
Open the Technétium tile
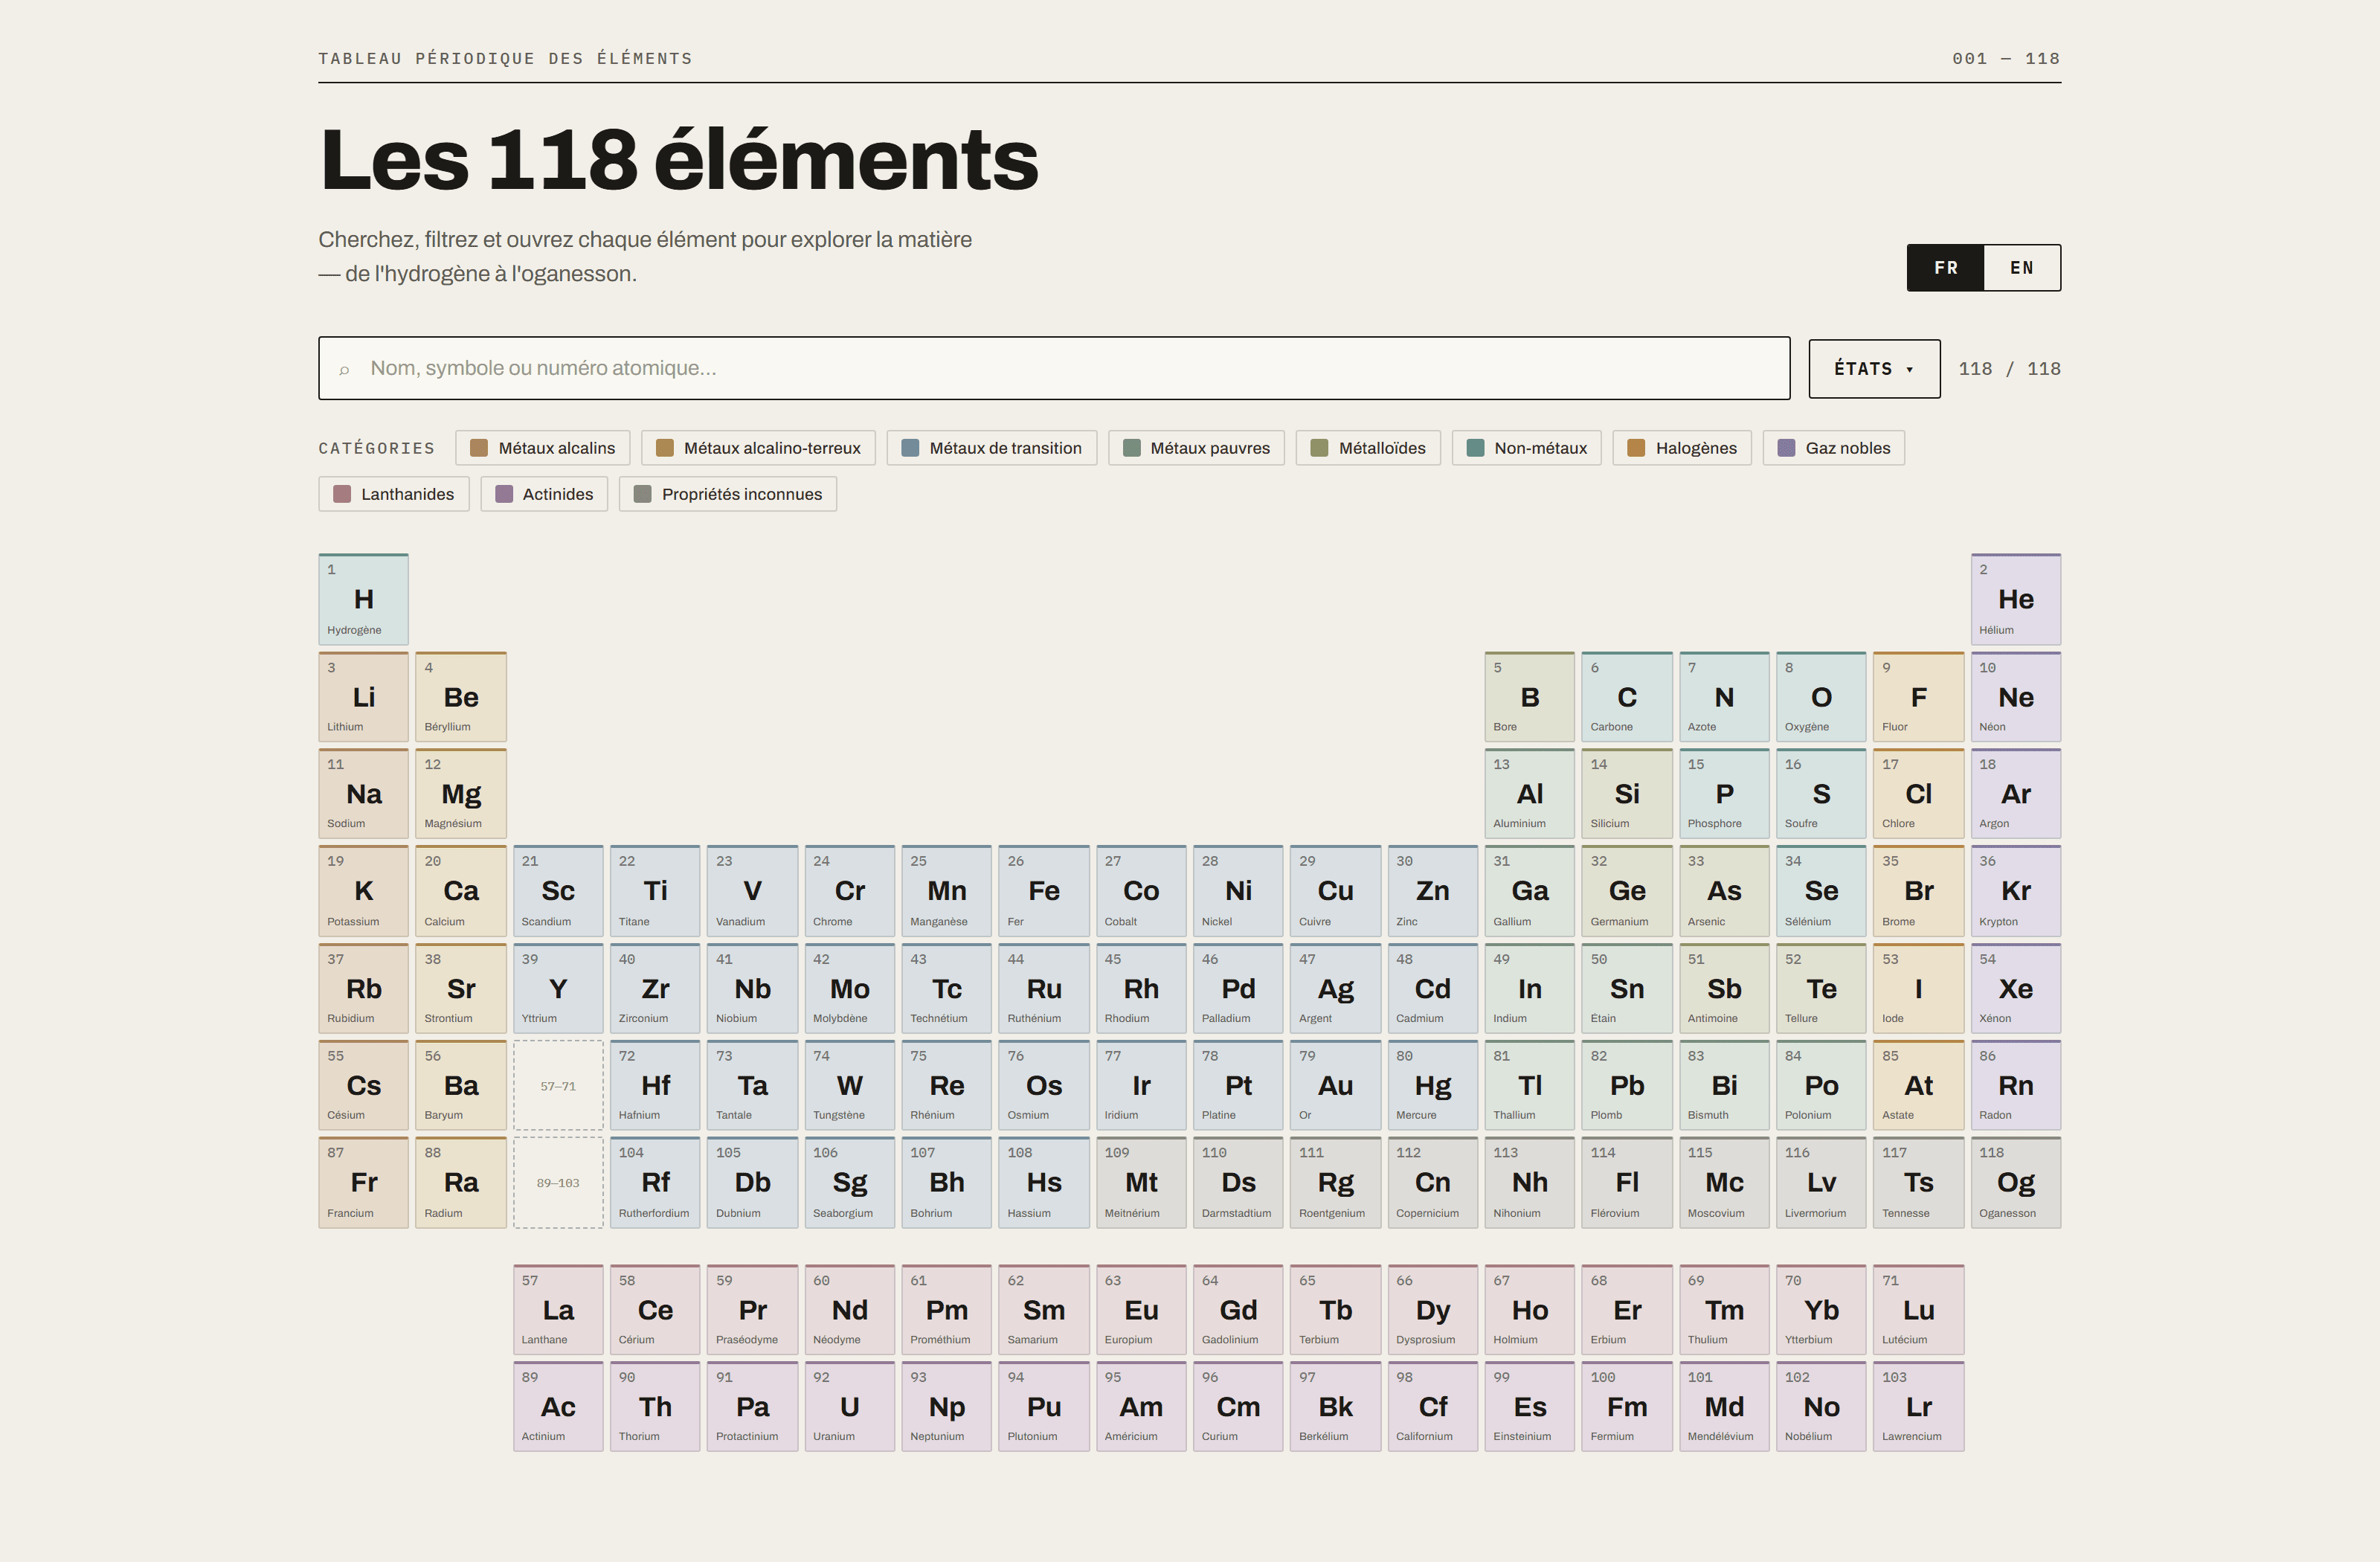[947, 989]
